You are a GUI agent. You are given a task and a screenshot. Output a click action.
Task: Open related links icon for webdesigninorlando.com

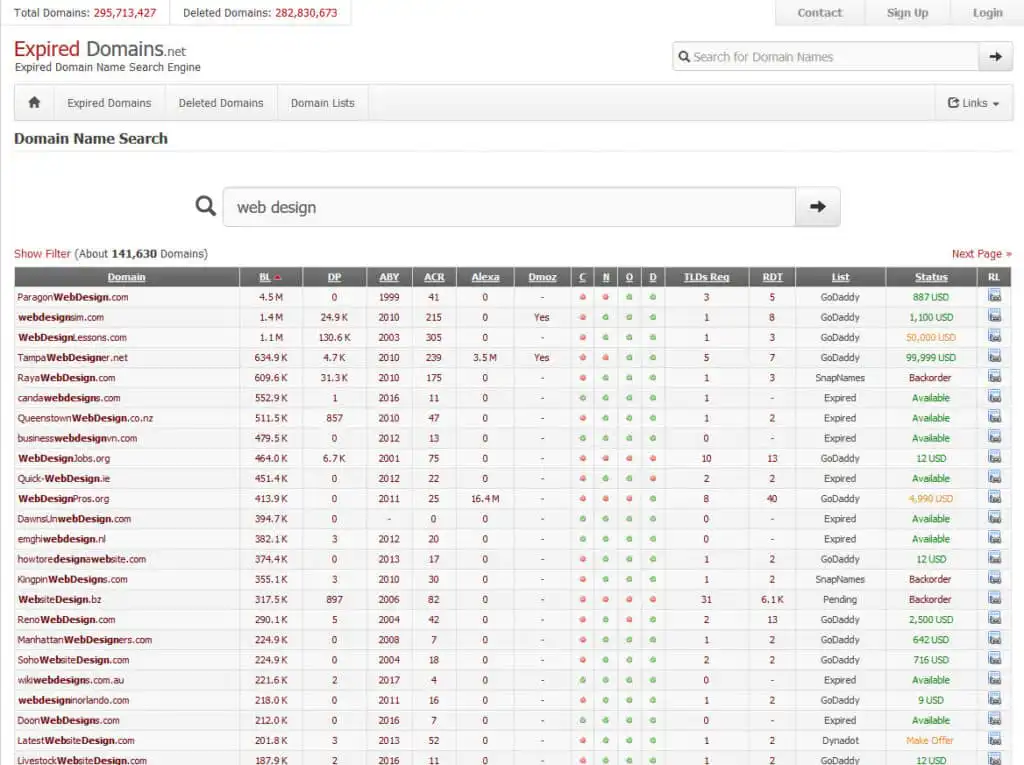(x=994, y=700)
